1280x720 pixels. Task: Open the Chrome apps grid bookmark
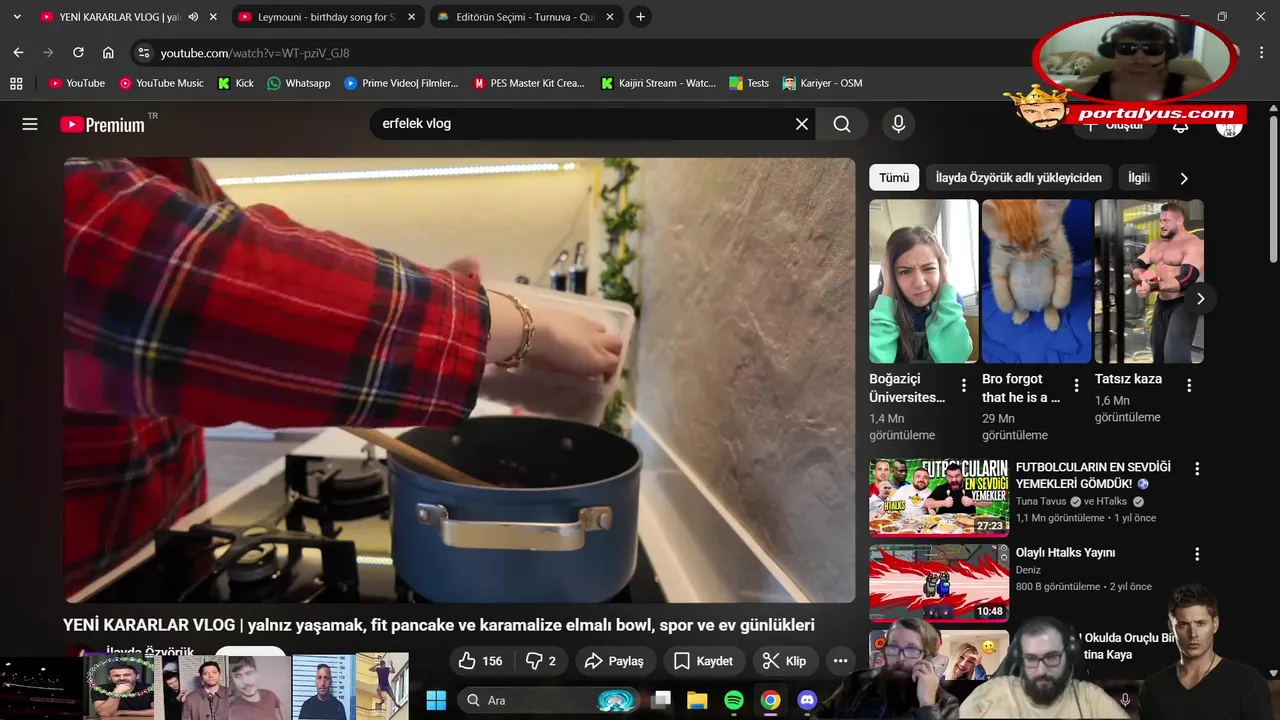pos(16,83)
